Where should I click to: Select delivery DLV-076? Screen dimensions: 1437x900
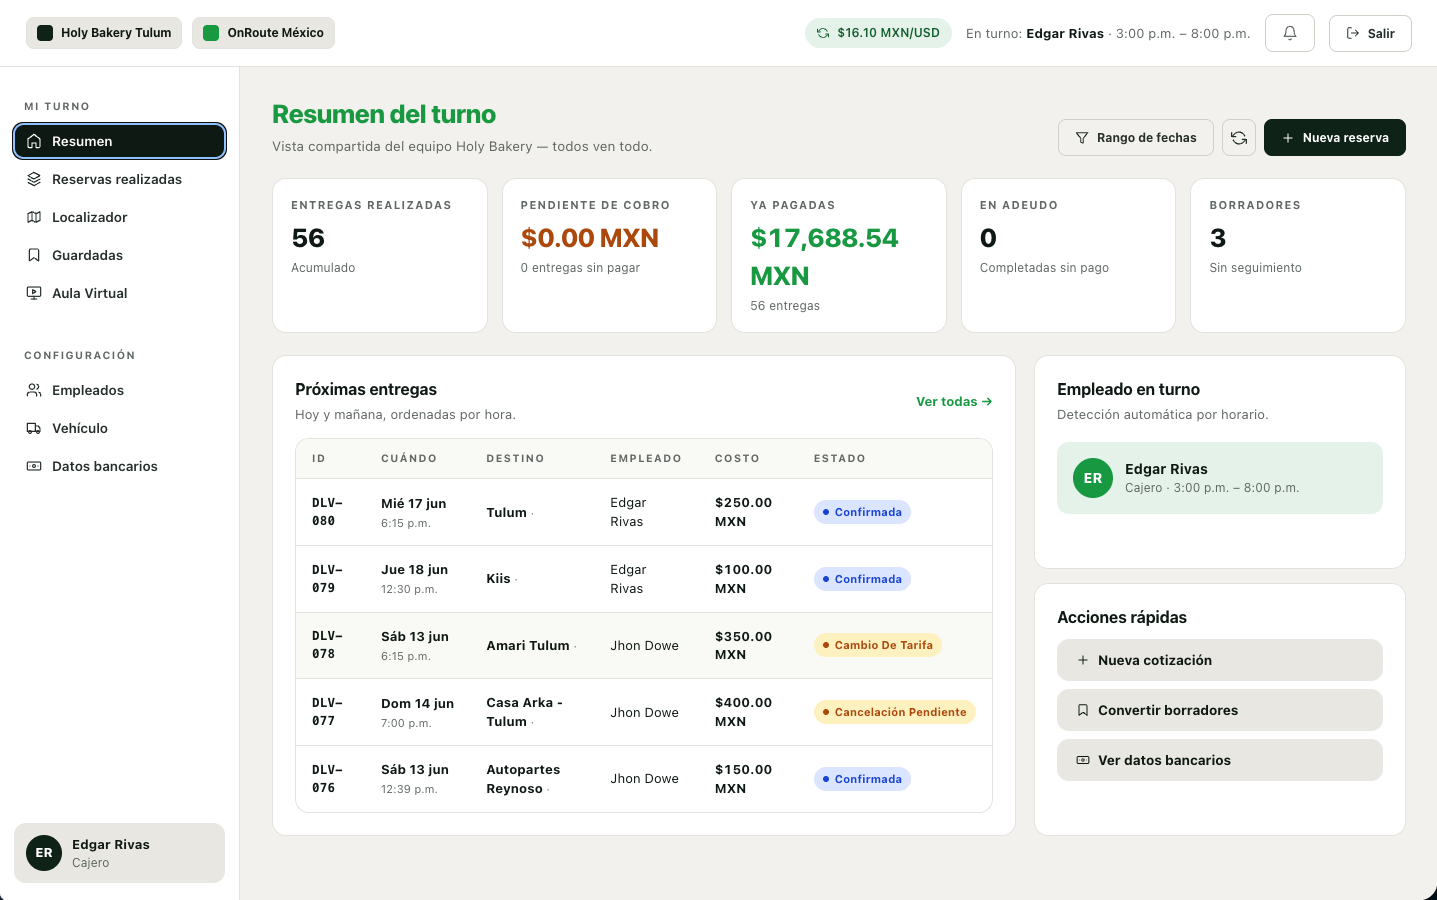pos(644,779)
